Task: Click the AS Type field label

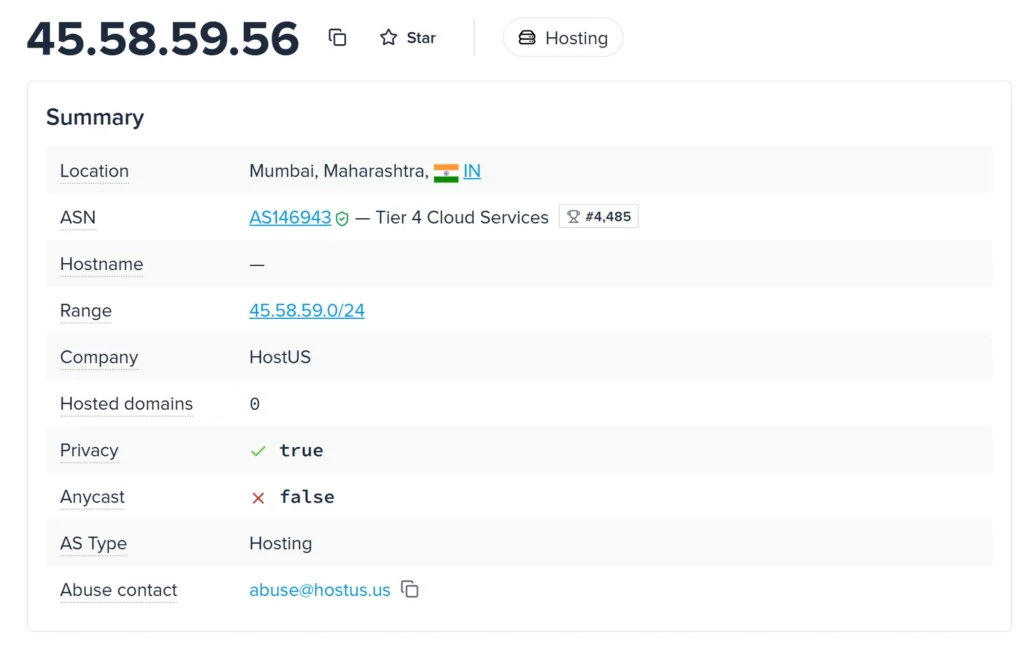Action: (93, 543)
